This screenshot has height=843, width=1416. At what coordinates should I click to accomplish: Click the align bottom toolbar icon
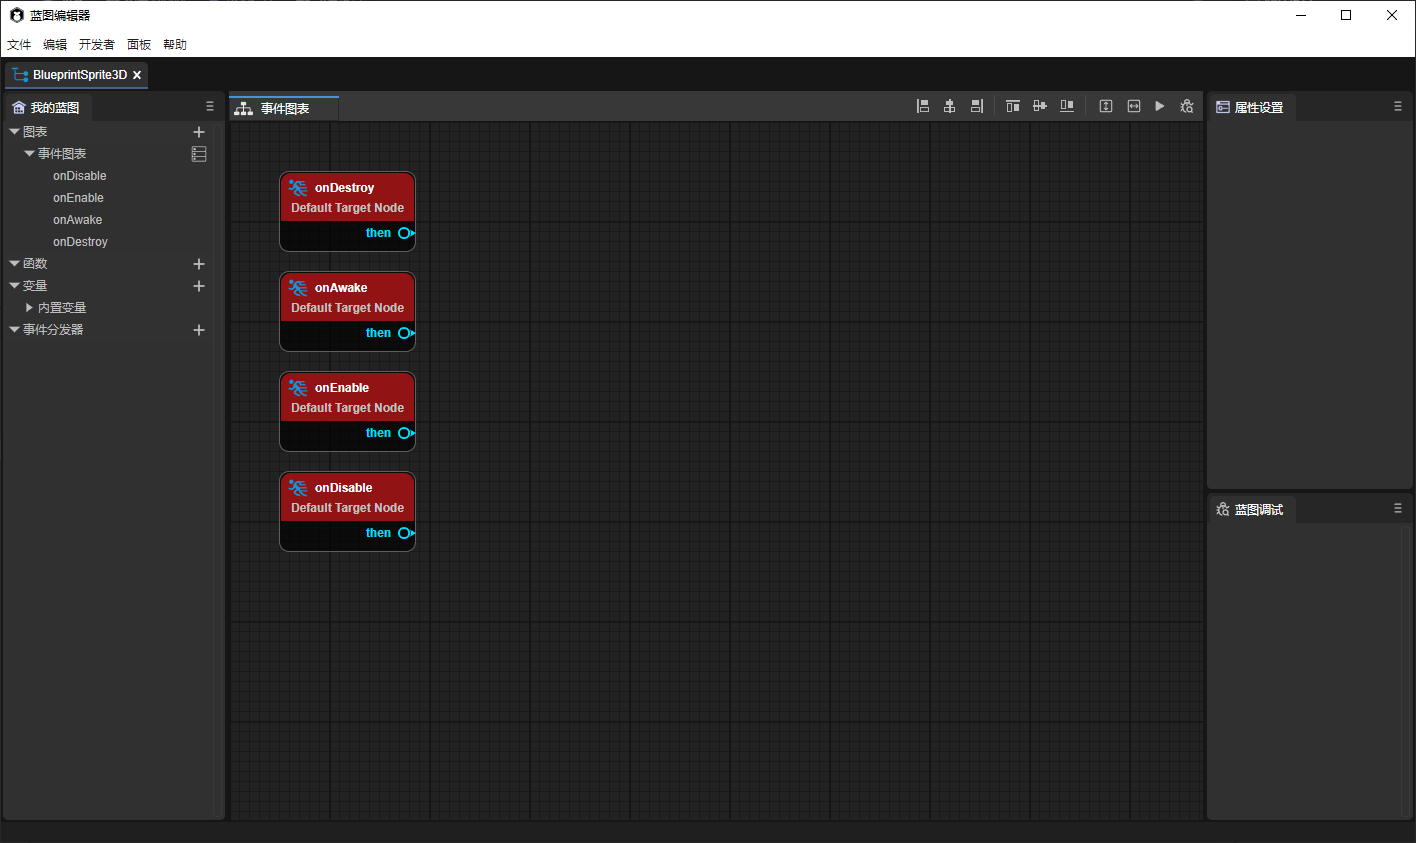click(x=1067, y=106)
